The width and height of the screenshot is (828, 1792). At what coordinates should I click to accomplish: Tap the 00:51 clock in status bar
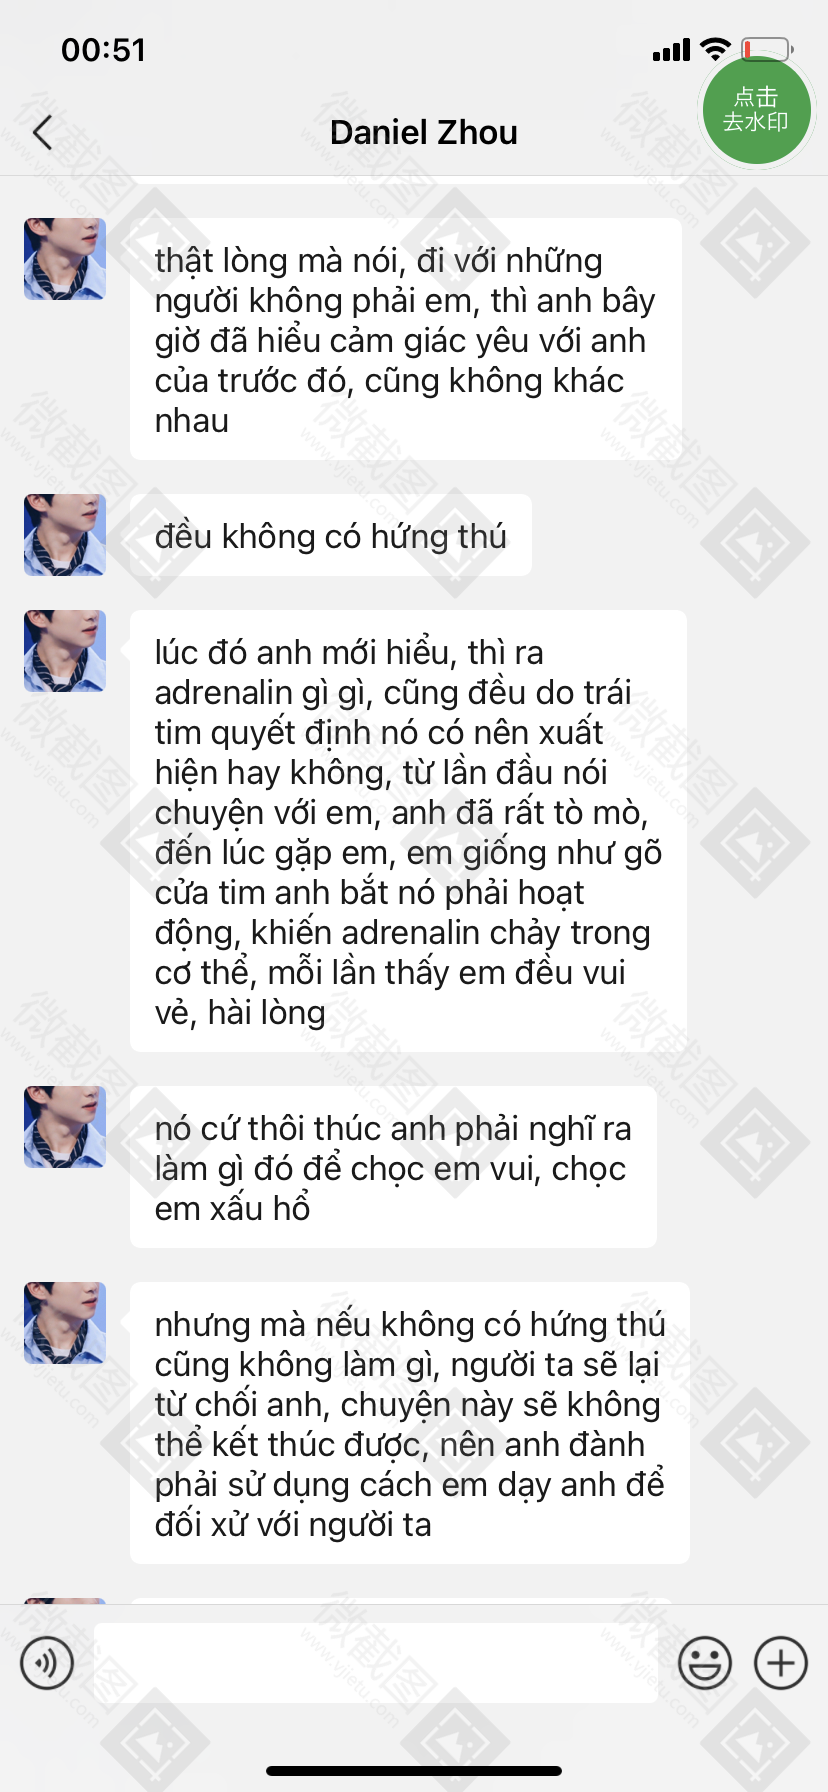tap(104, 50)
